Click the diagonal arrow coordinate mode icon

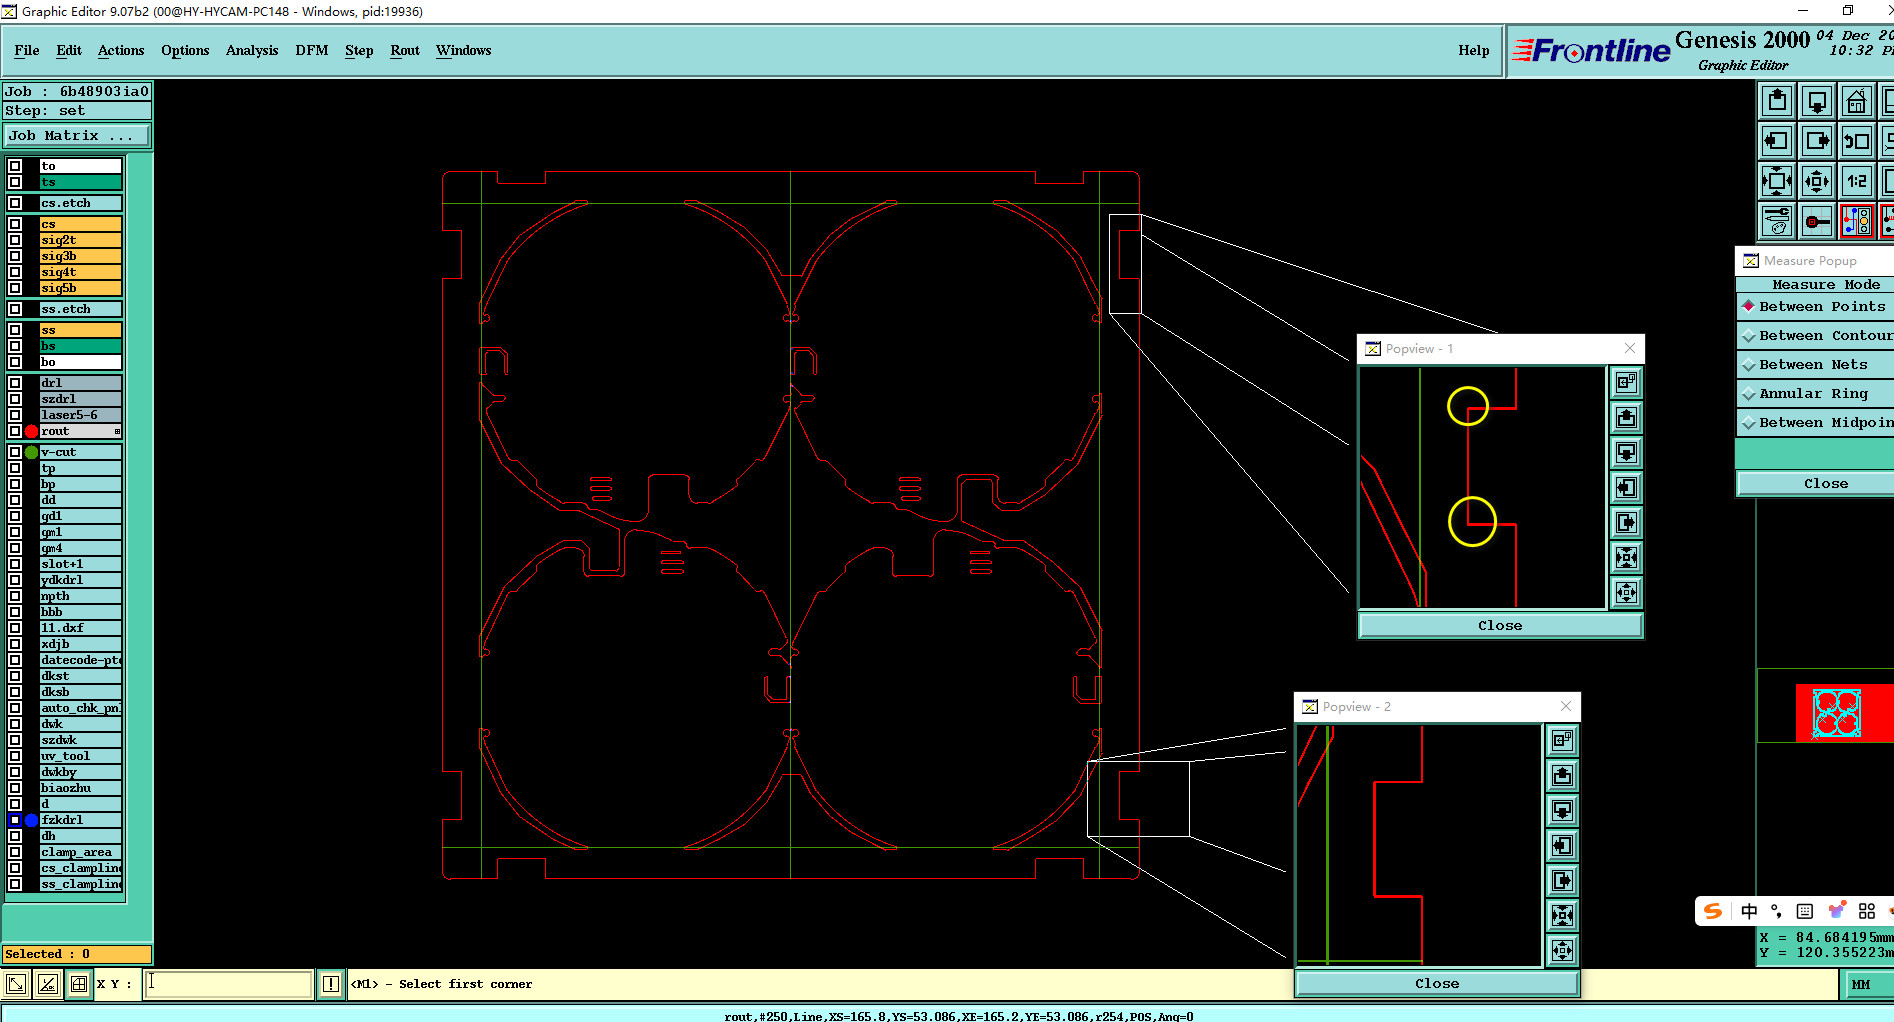tap(15, 984)
